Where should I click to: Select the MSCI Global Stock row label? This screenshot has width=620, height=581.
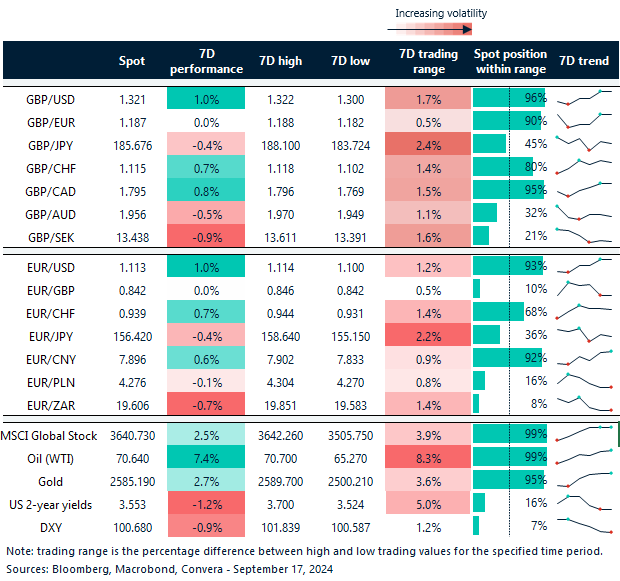(x=55, y=434)
